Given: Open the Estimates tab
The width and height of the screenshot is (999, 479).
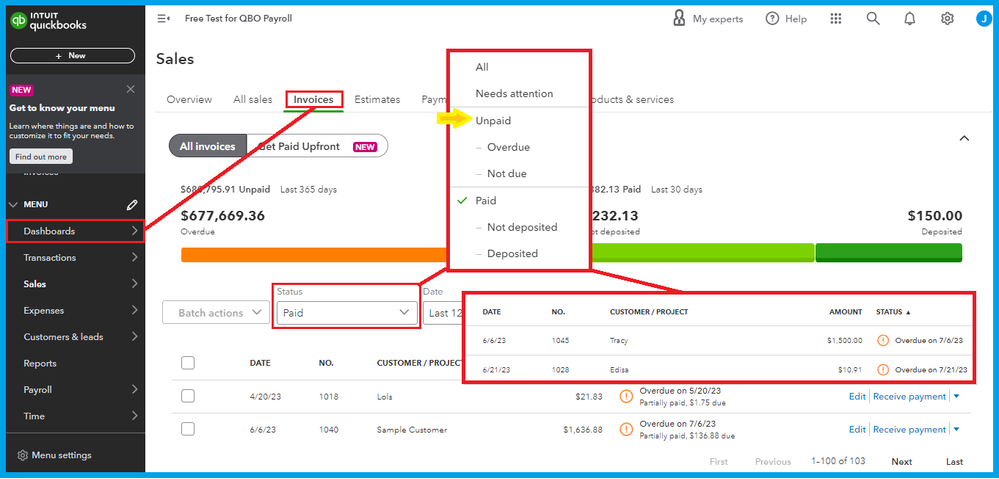Looking at the screenshot, I should (377, 99).
